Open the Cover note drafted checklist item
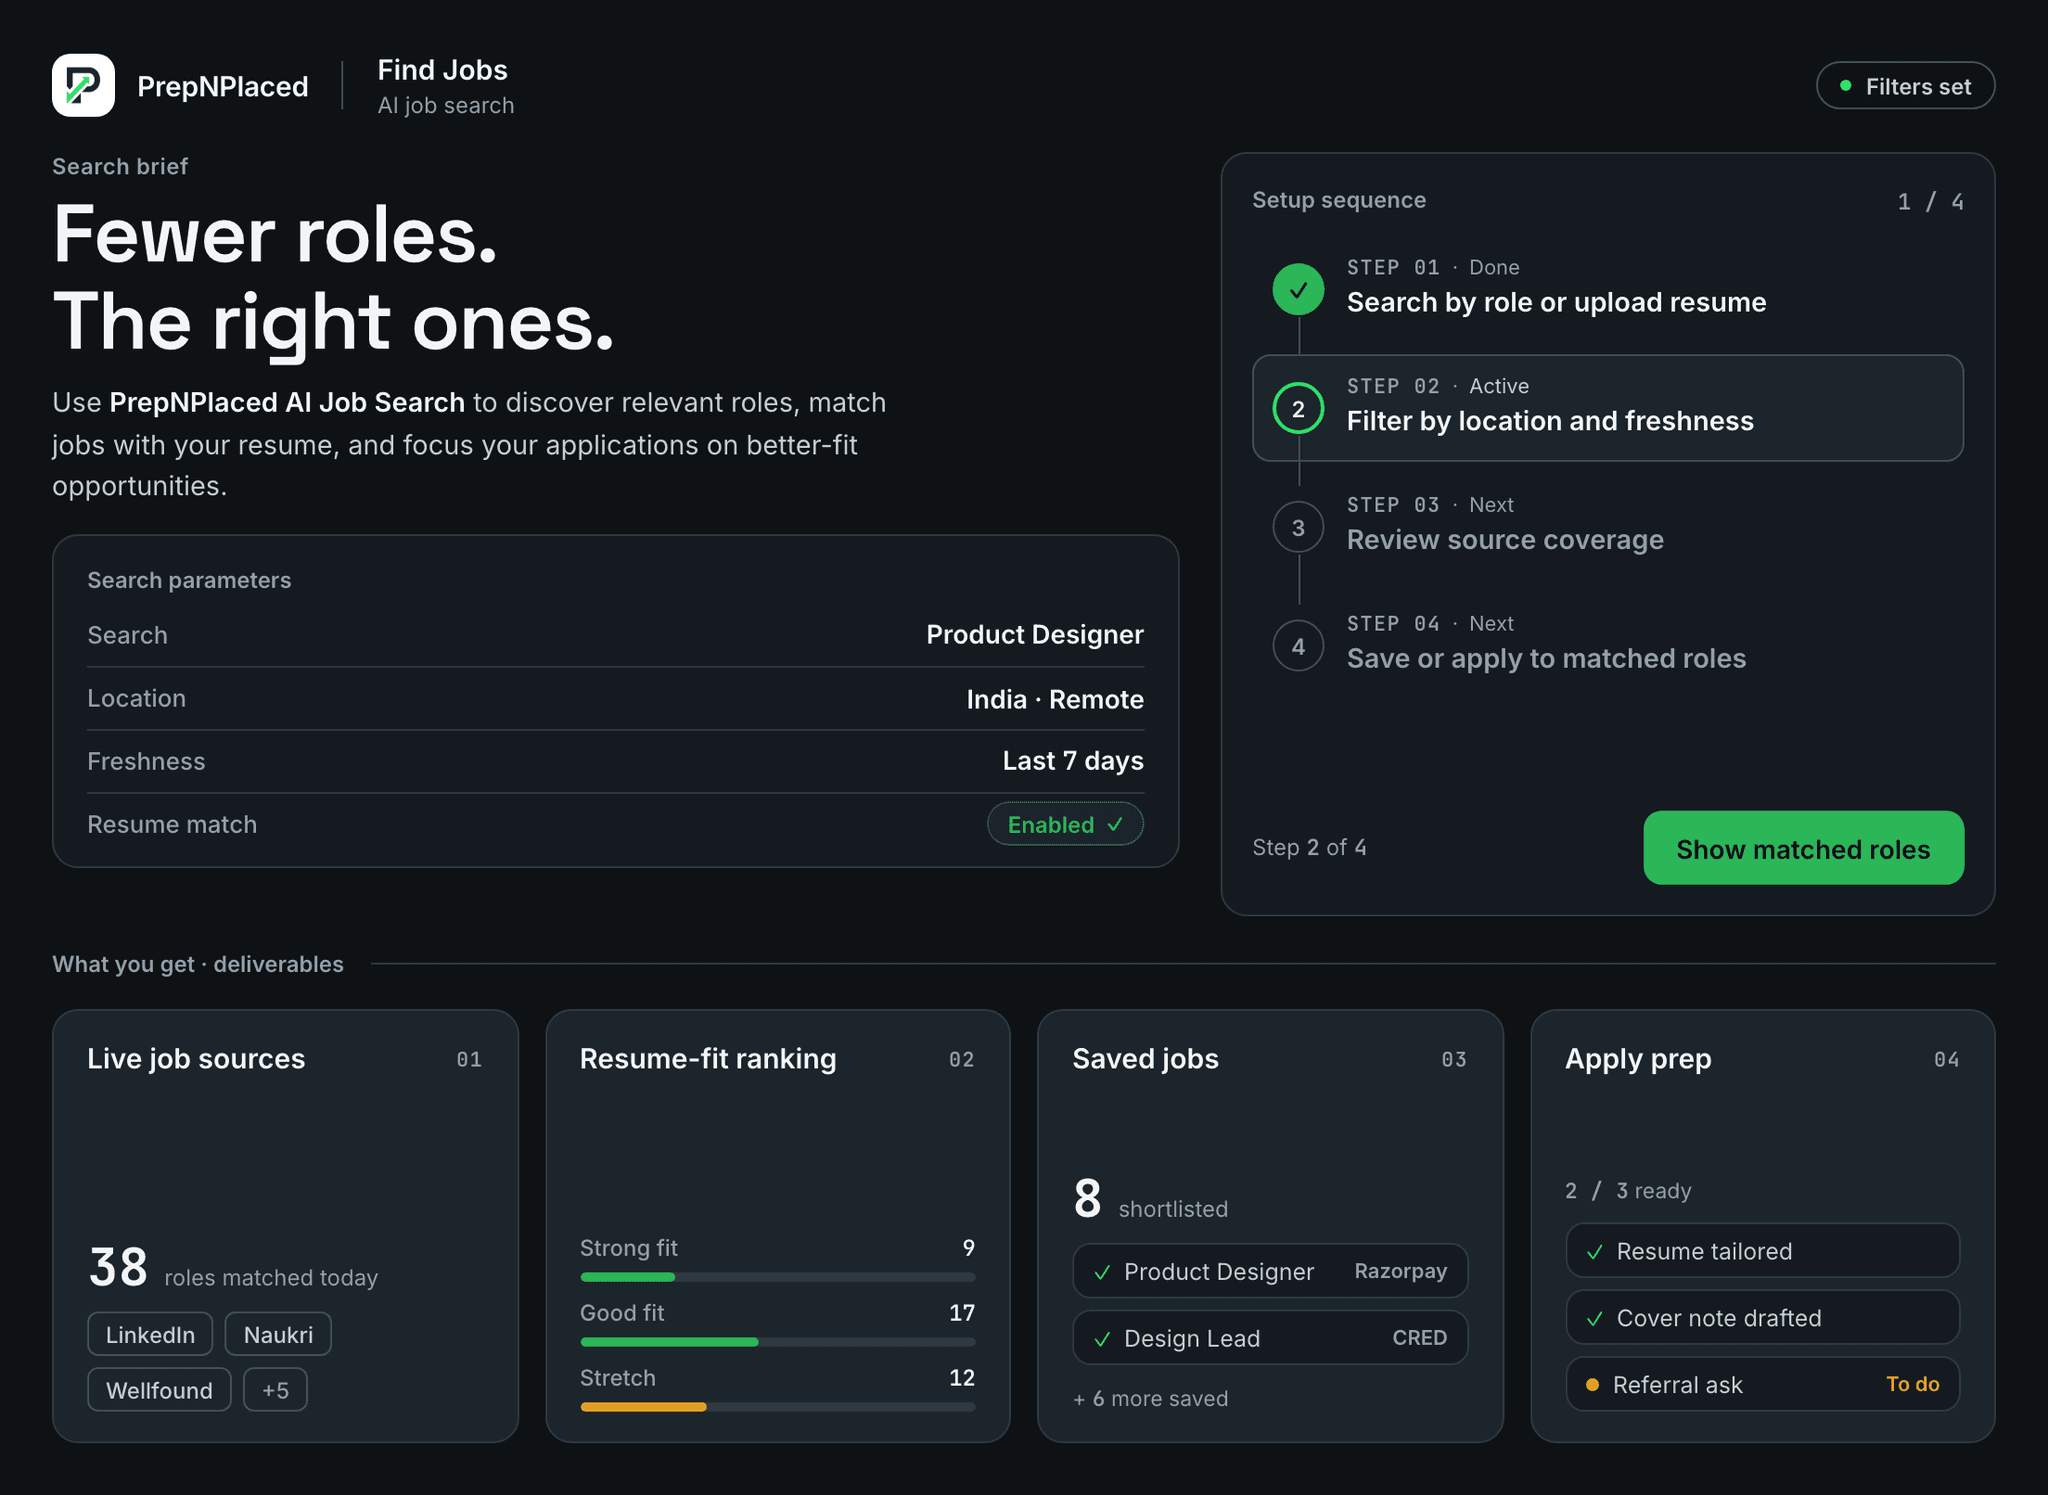The width and height of the screenshot is (2048, 1495). [x=1763, y=1318]
